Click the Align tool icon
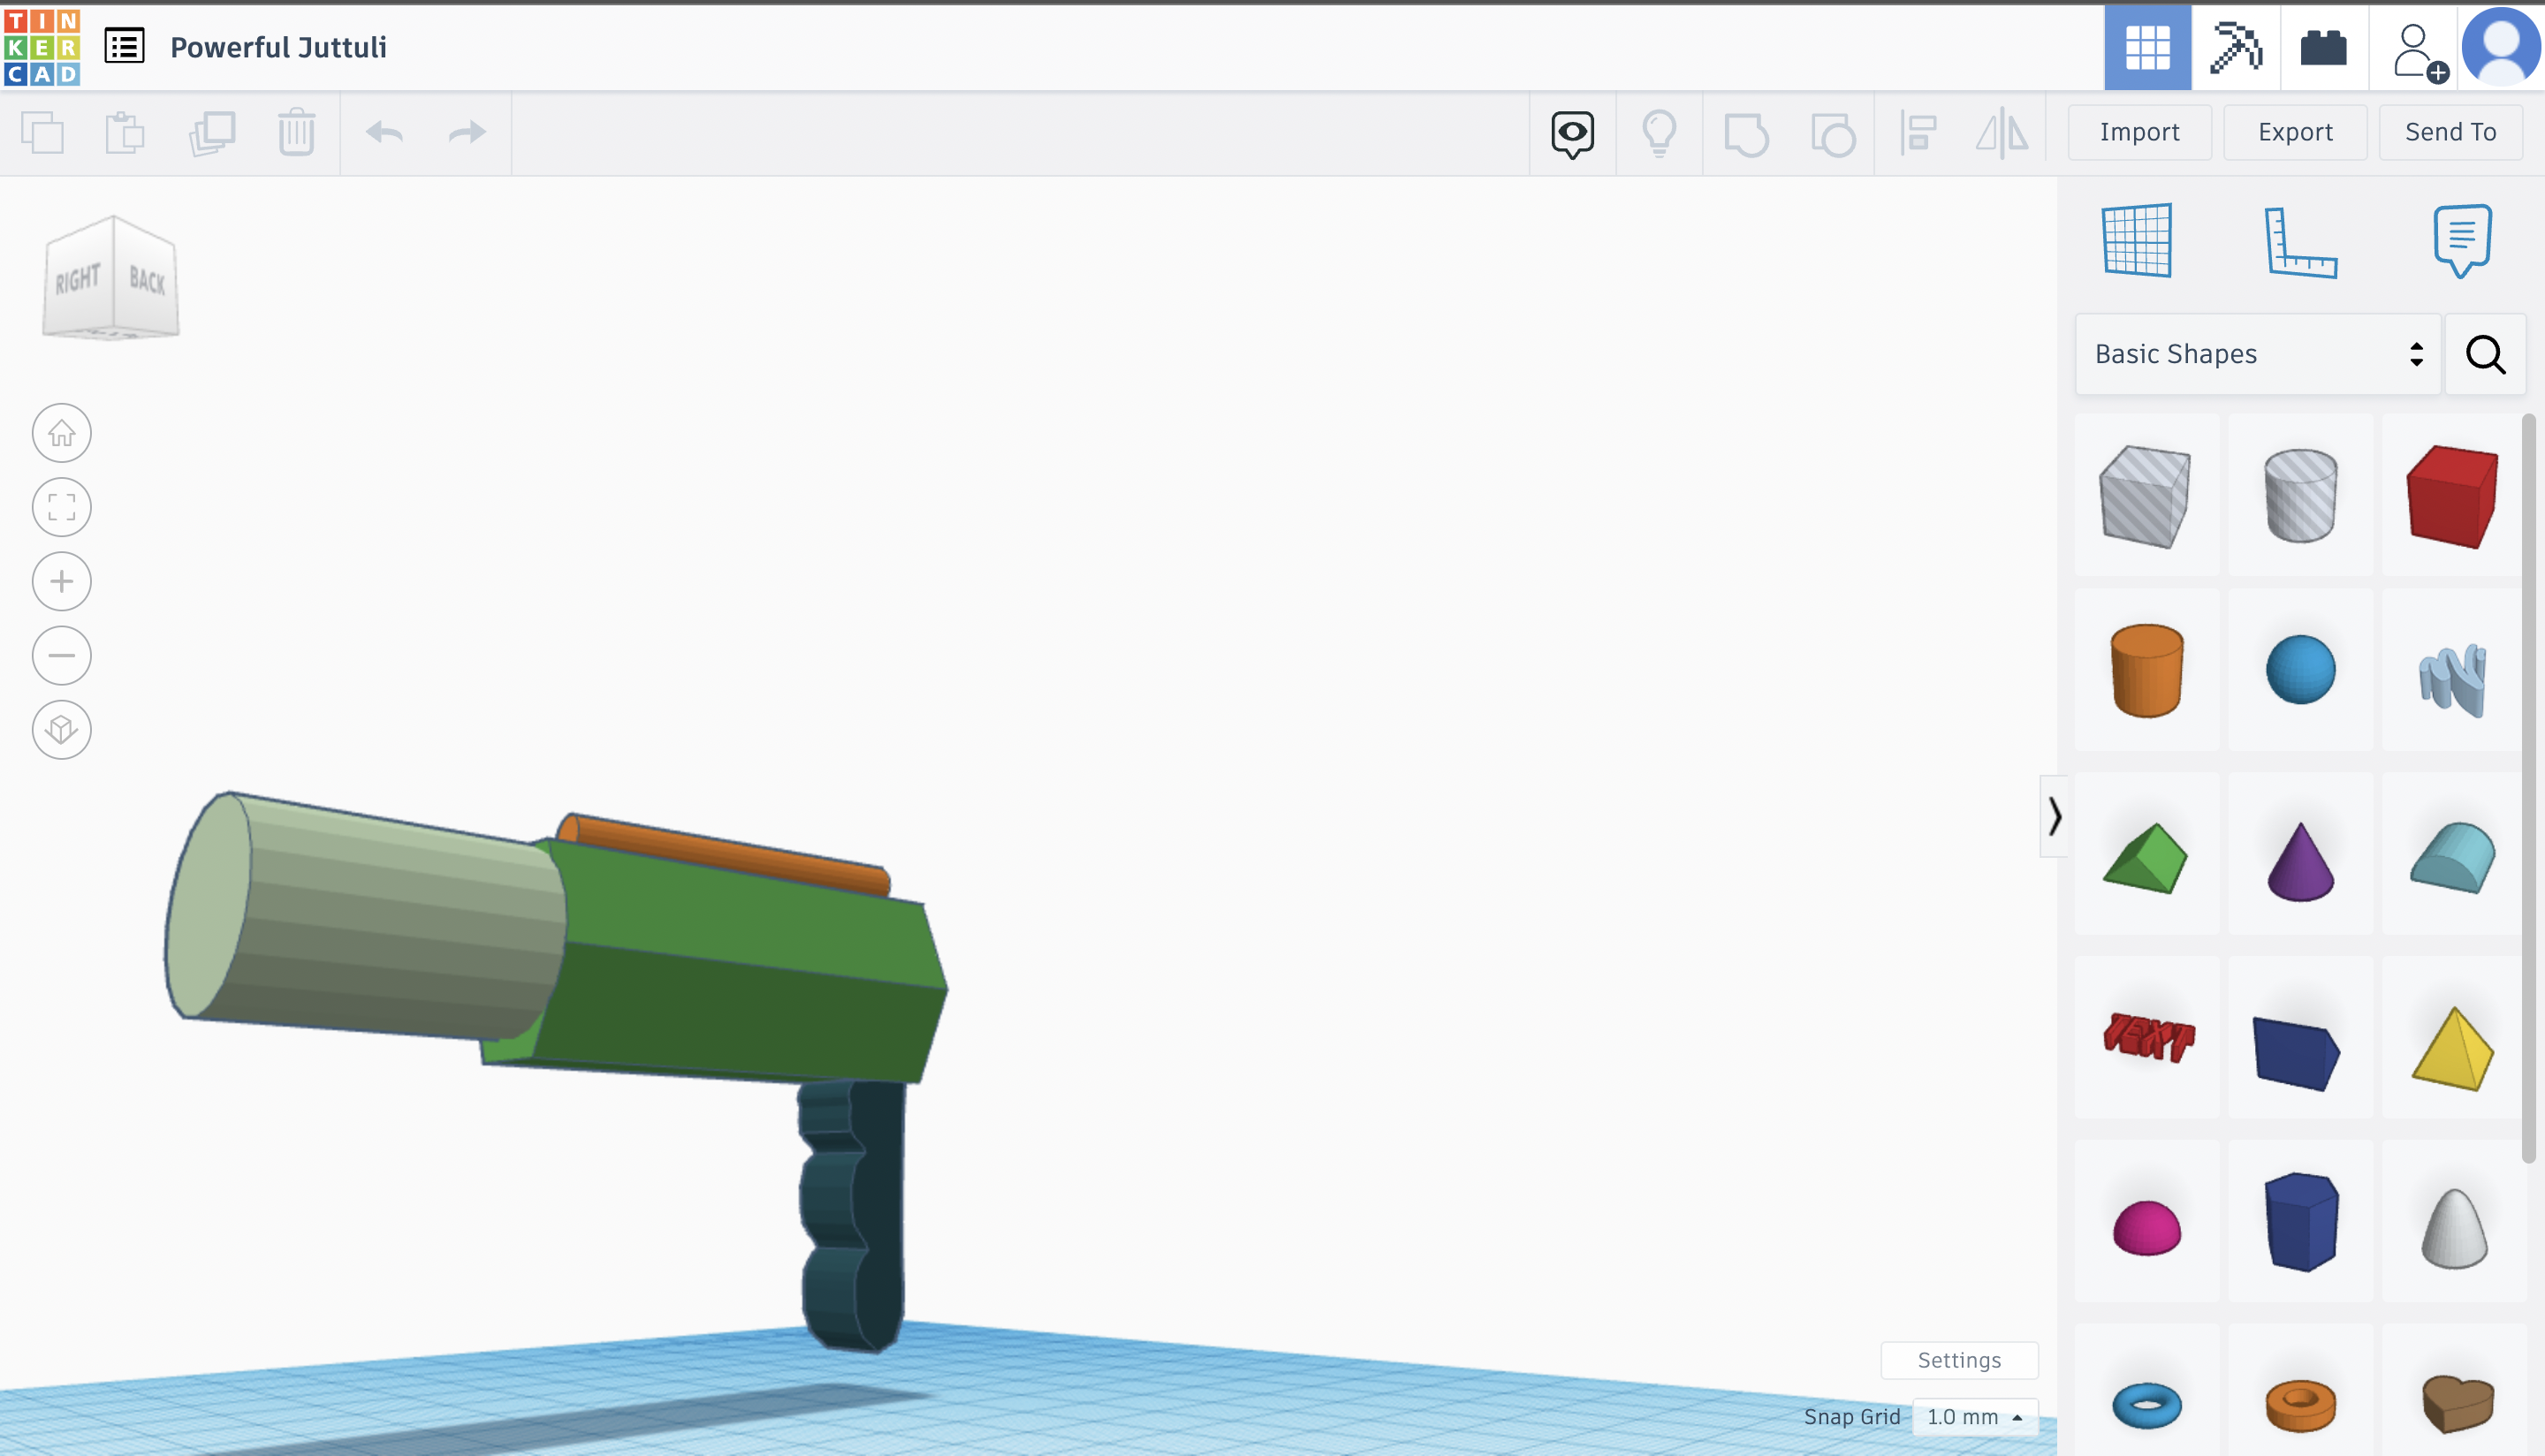The width and height of the screenshot is (2545, 1456). coord(1918,133)
